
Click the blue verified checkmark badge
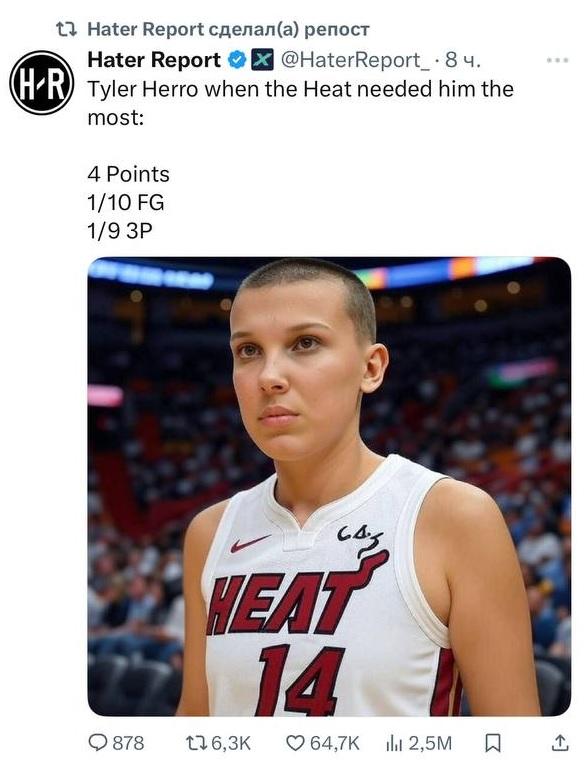tap(238, 60)
